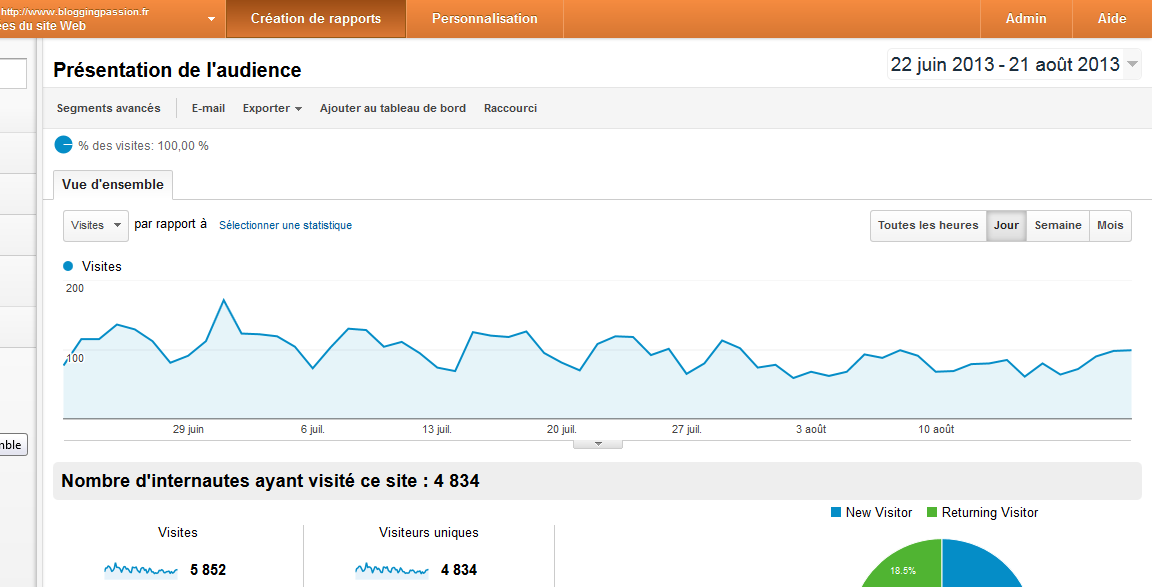Click the 4 834 unique visitors value
This screenshot has height=587, width=1152.
coord(458,569)
